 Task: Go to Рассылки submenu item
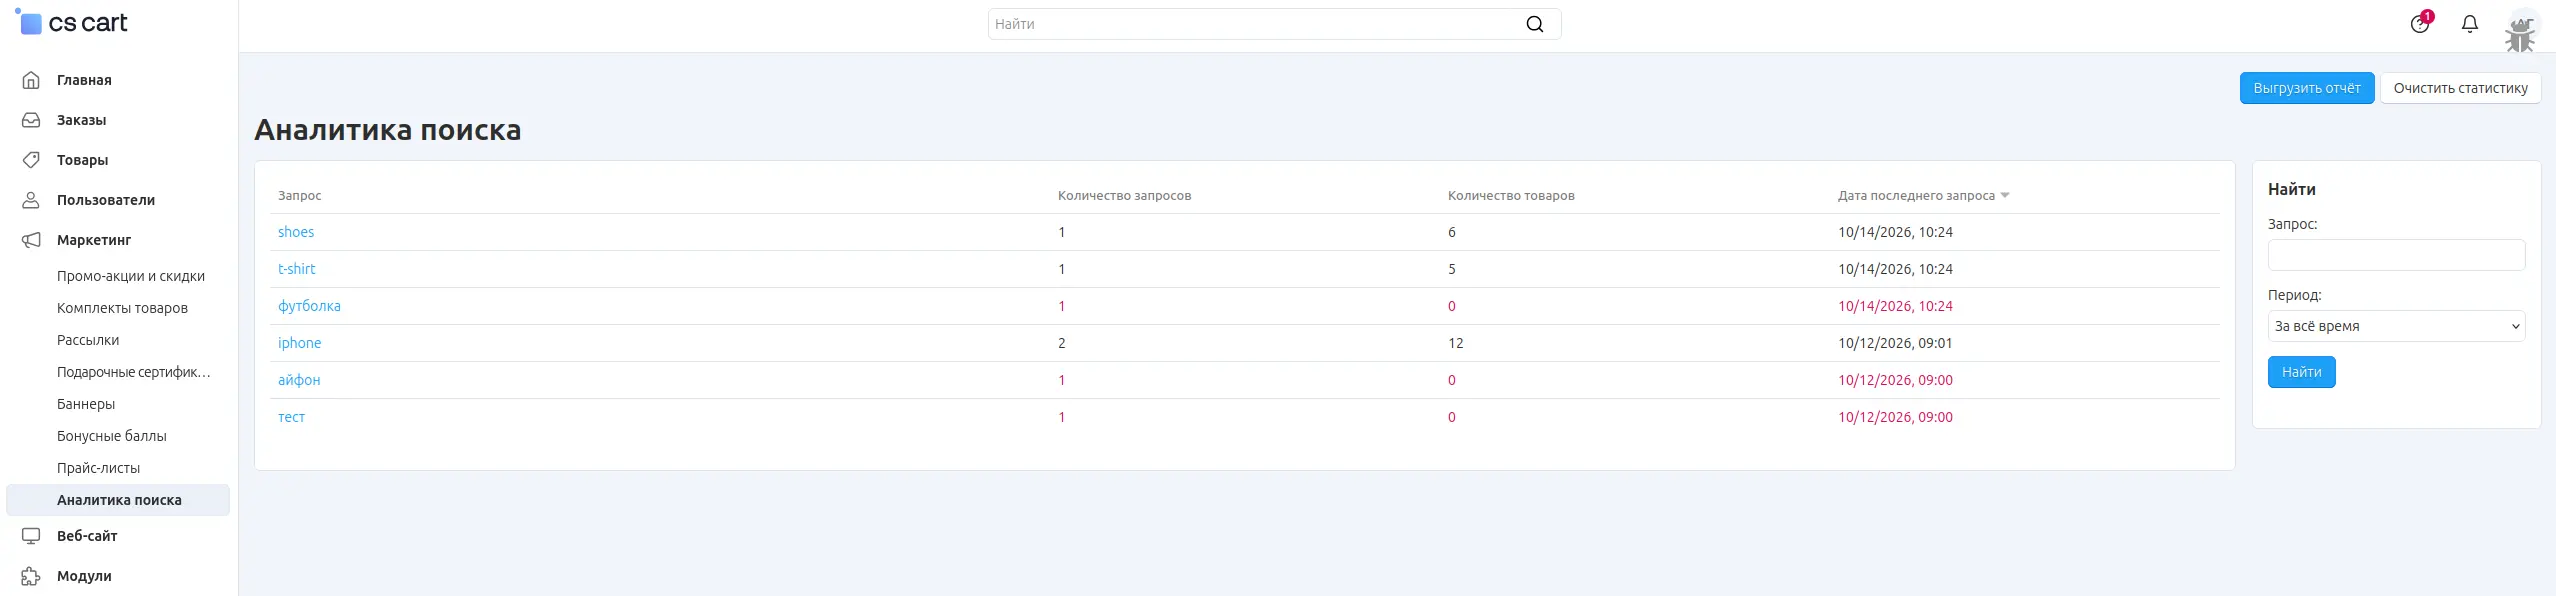(x=88, y=340)
